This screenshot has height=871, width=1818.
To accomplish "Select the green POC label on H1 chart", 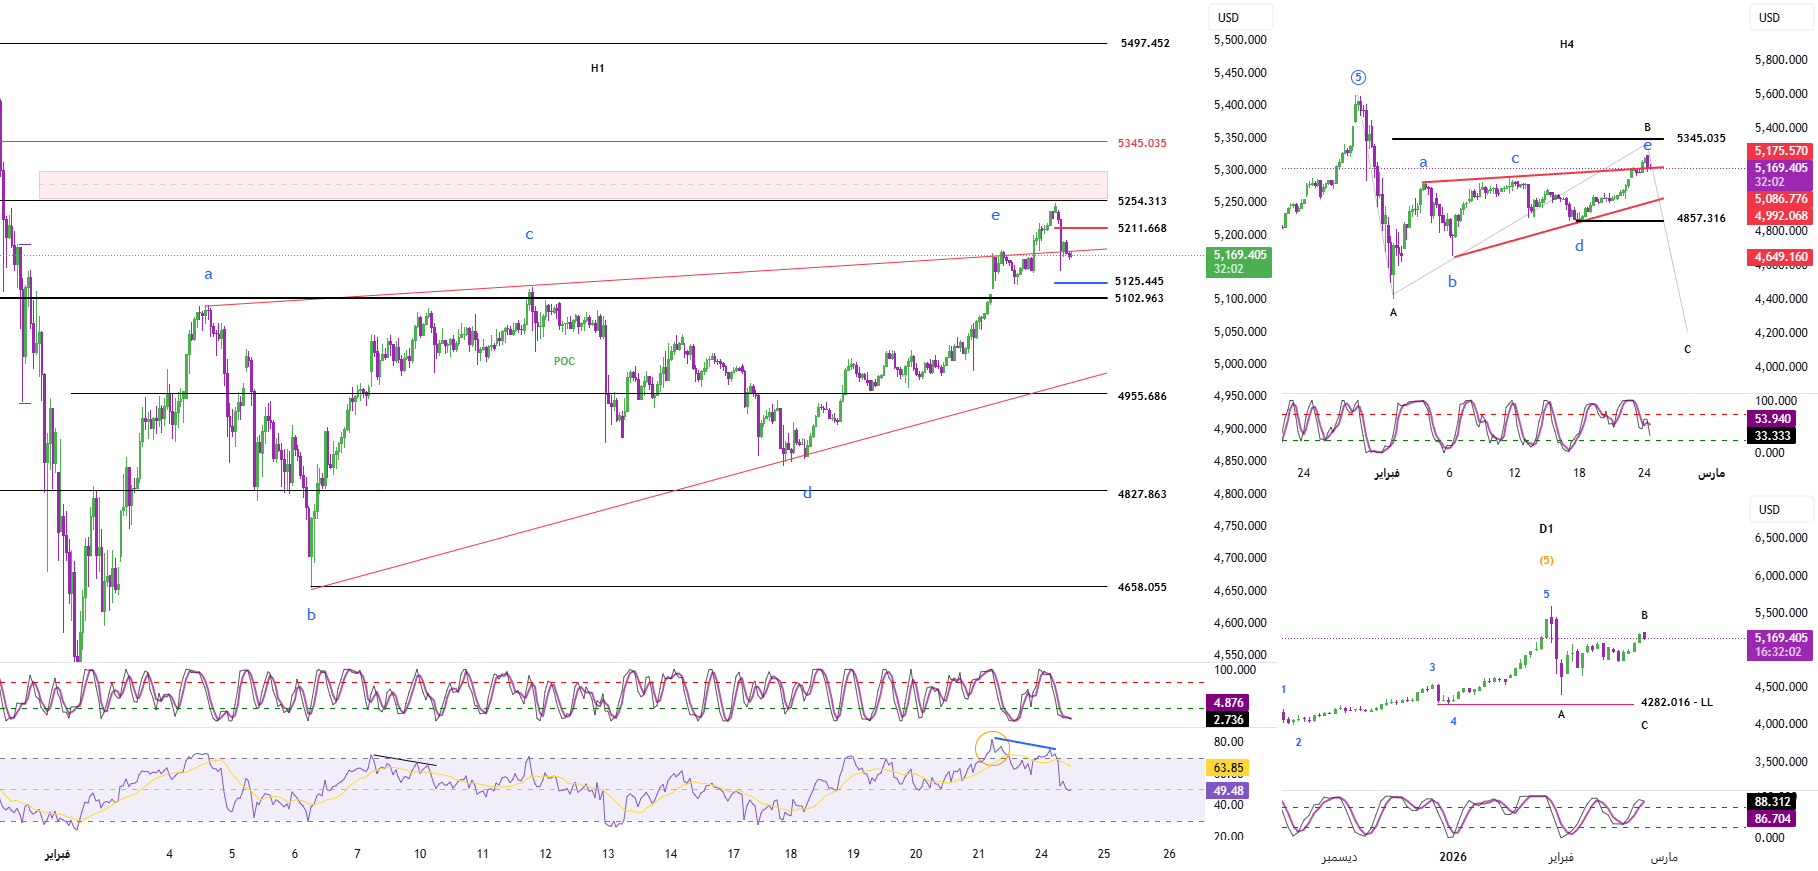I will point(564,361).
